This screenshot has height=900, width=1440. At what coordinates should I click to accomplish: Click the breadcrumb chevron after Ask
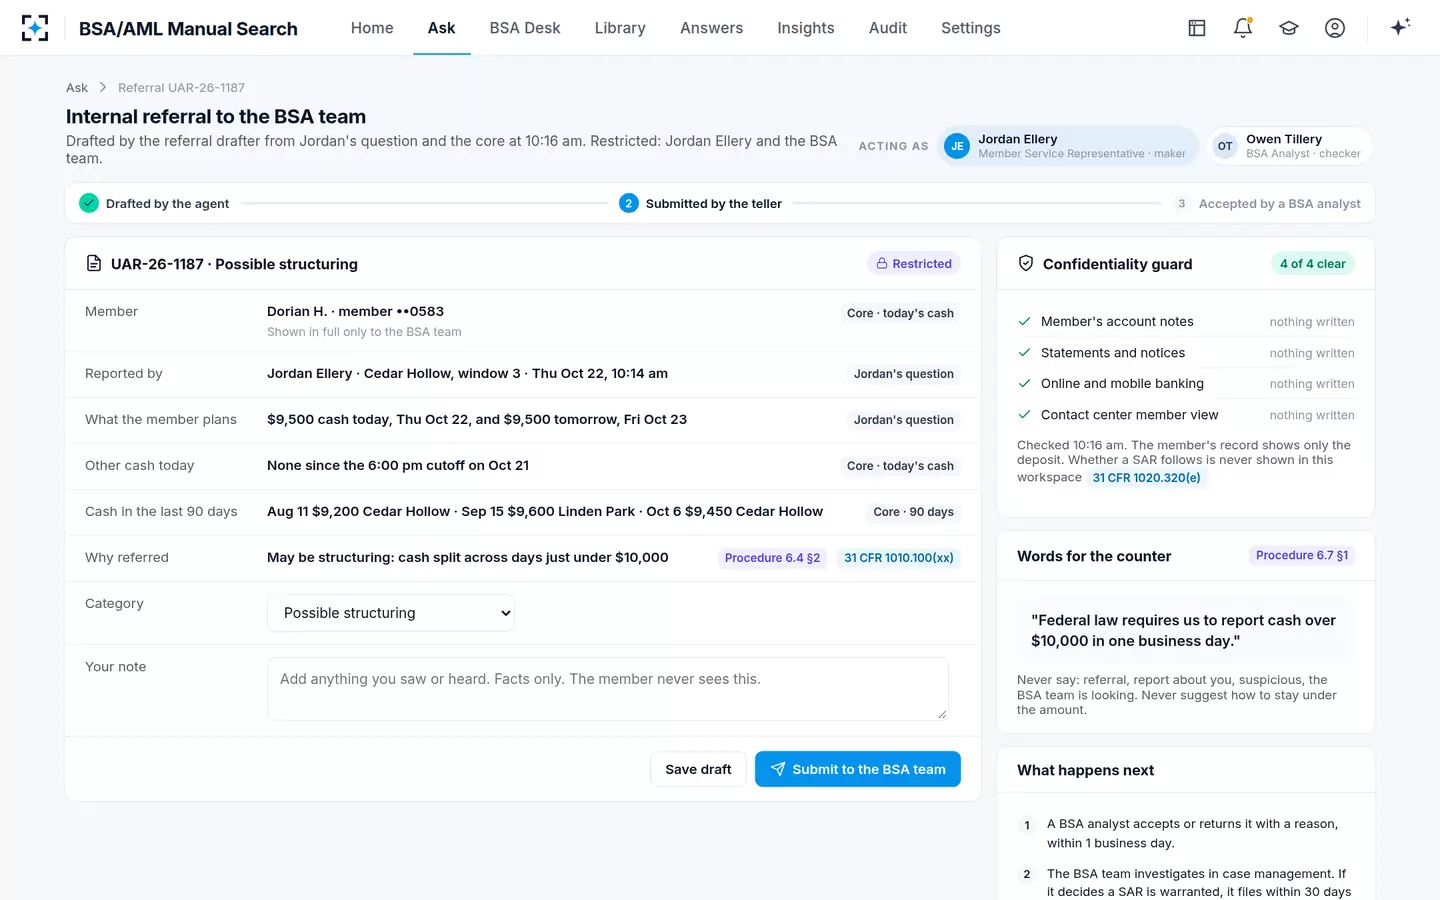tap(103, 88)
